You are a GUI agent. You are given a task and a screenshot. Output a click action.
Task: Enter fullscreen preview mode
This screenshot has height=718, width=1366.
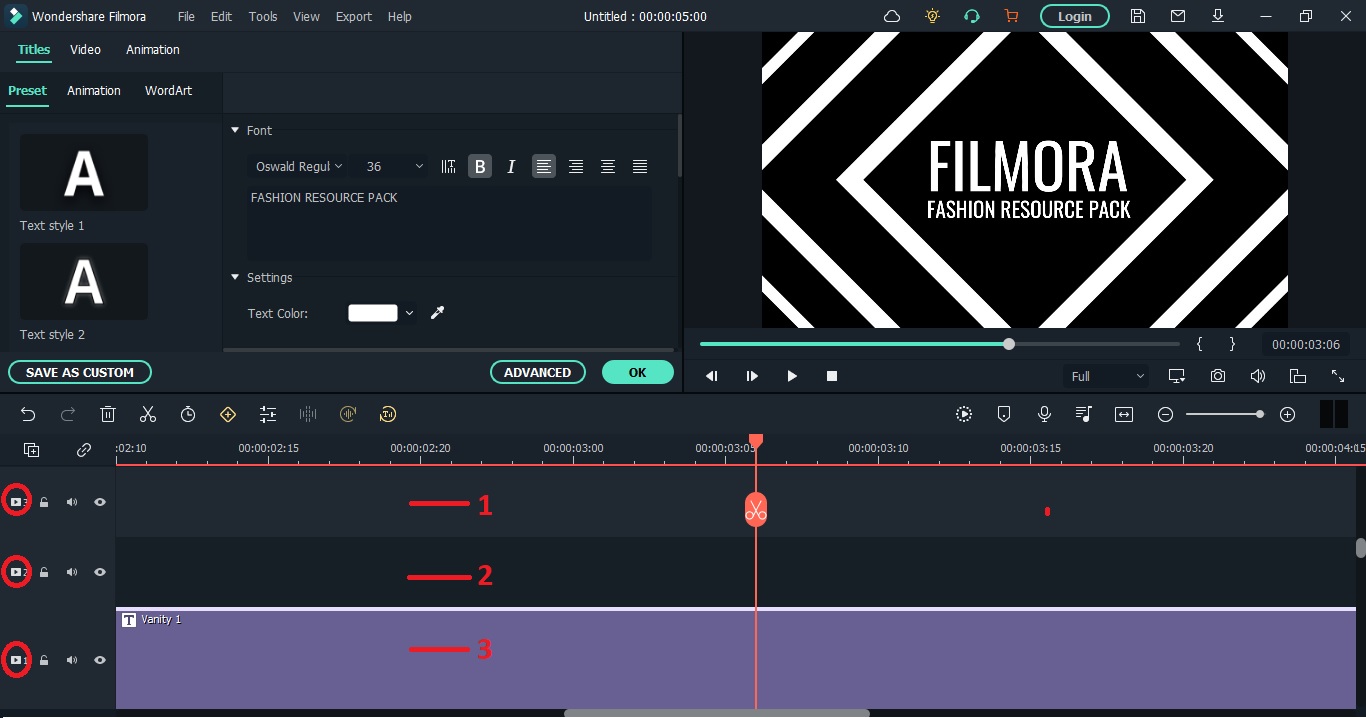point(1338,376)
